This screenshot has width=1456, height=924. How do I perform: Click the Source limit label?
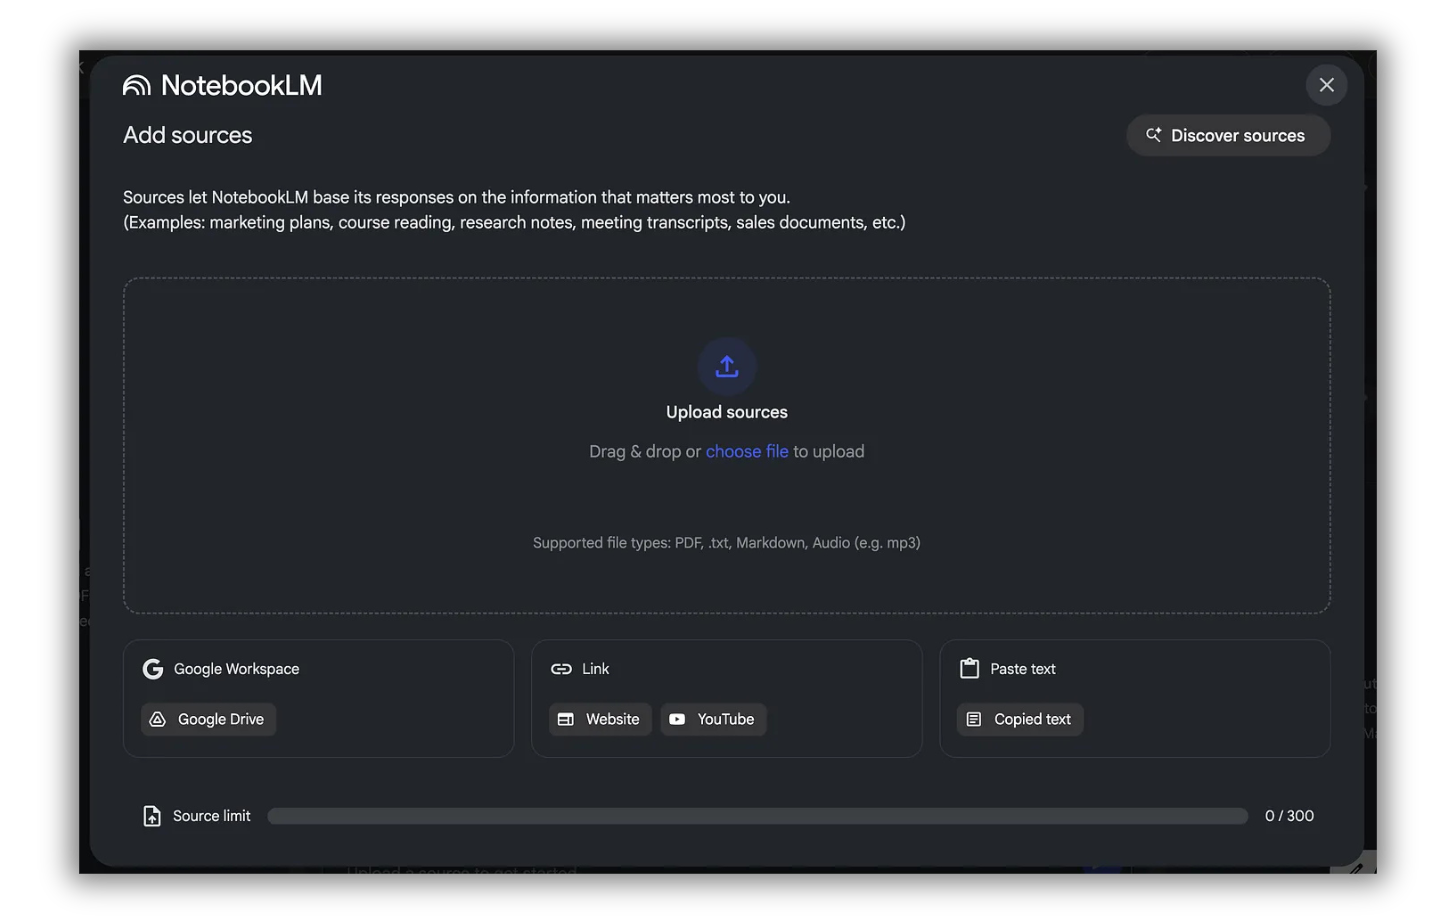[212, 816]
